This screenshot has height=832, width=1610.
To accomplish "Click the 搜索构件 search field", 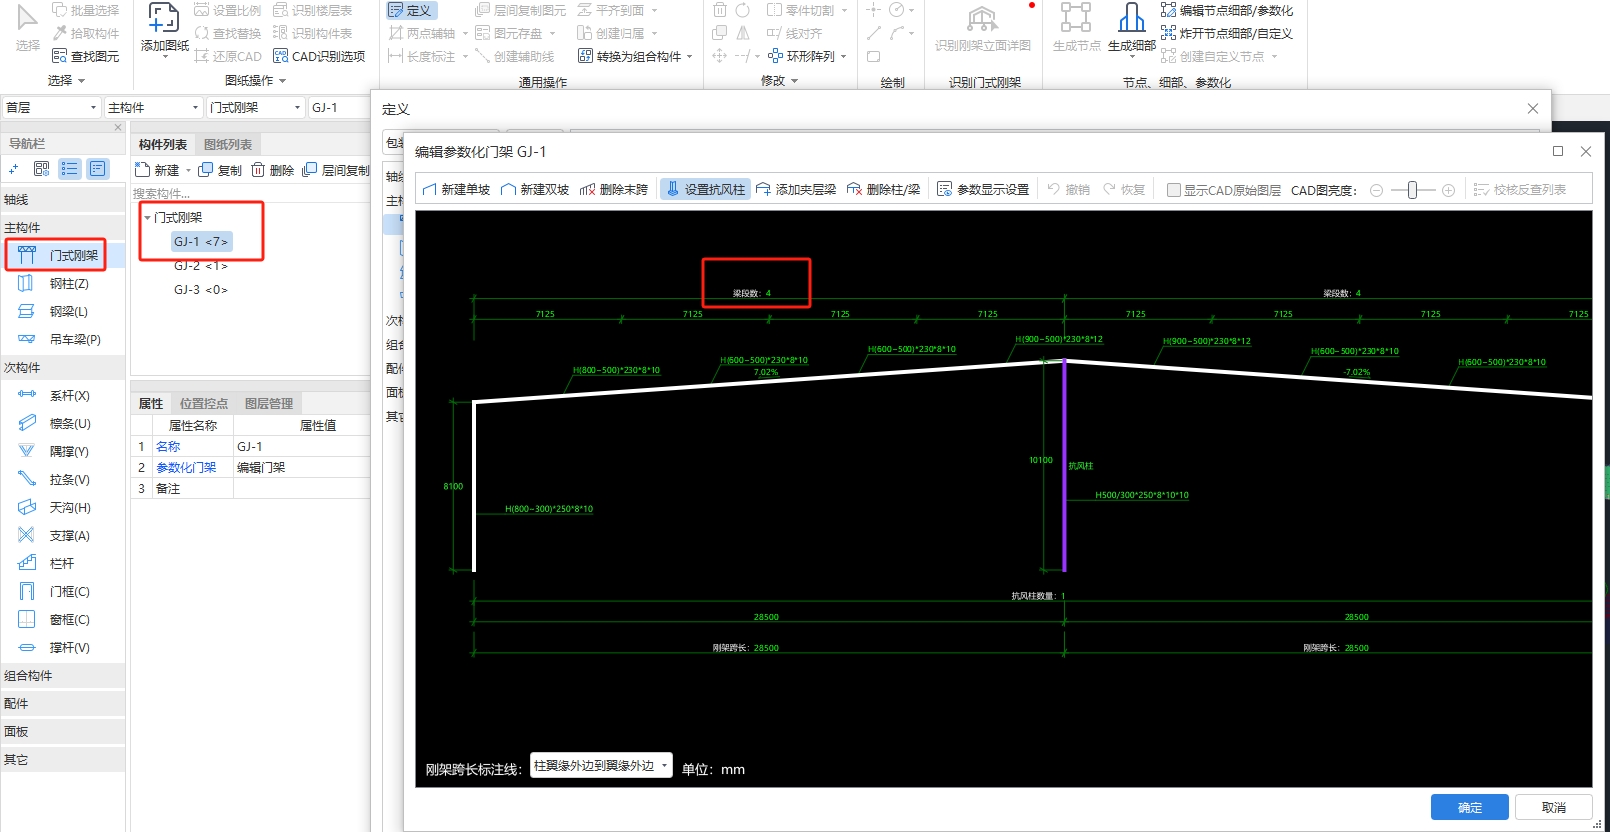I will [x=250, y=193].
